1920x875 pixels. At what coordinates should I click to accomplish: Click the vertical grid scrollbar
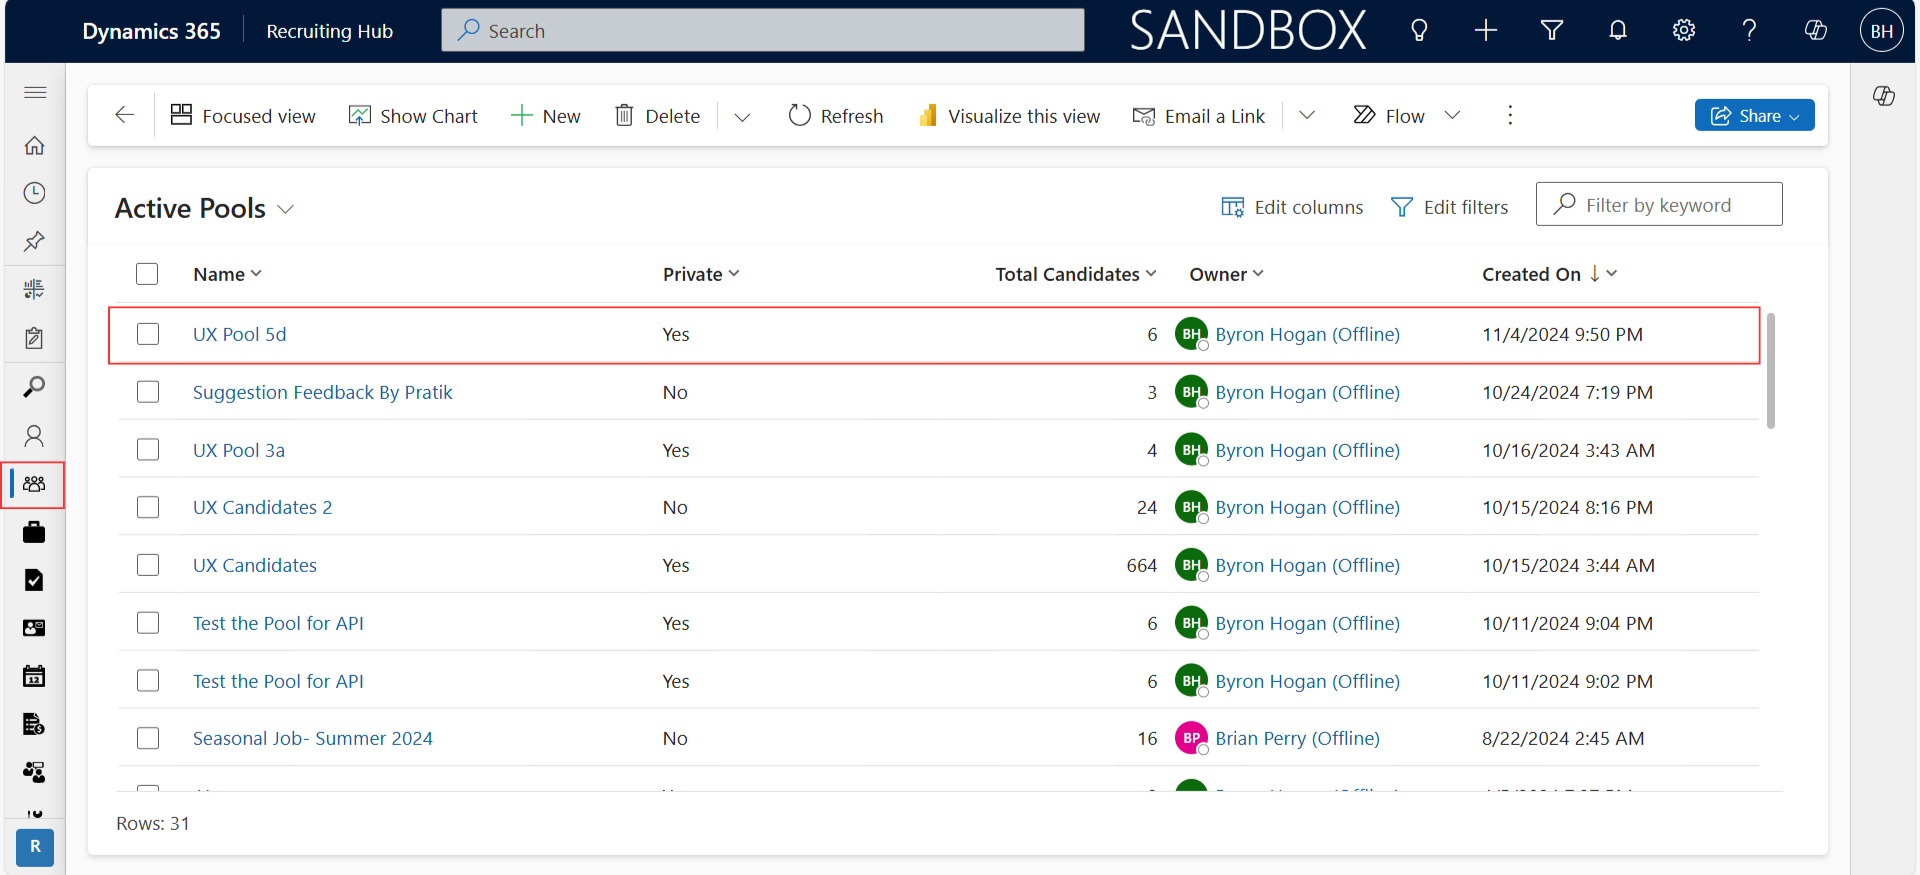(x=1771, y=371)
